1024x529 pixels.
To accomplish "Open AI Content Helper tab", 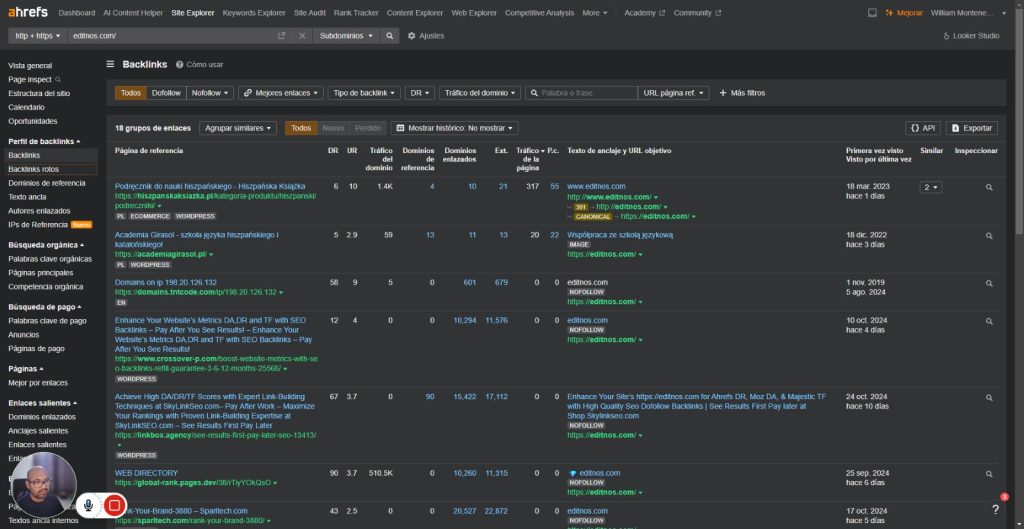I will (x=133, y=12).
